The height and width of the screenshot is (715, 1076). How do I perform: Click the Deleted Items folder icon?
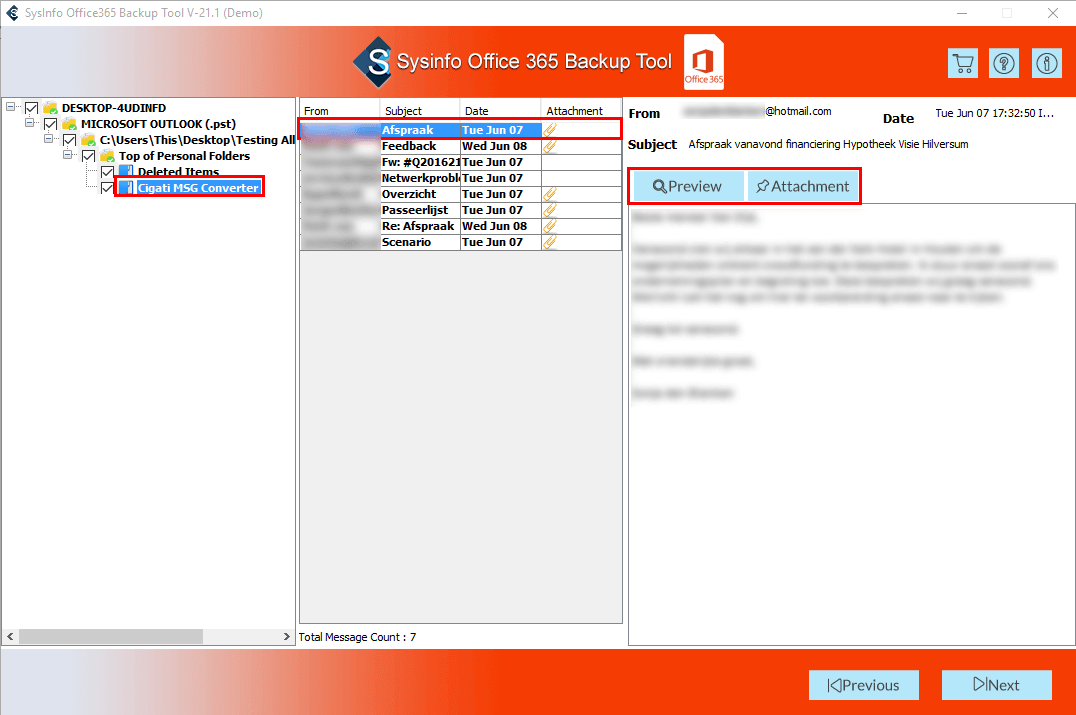click(126, 172)
